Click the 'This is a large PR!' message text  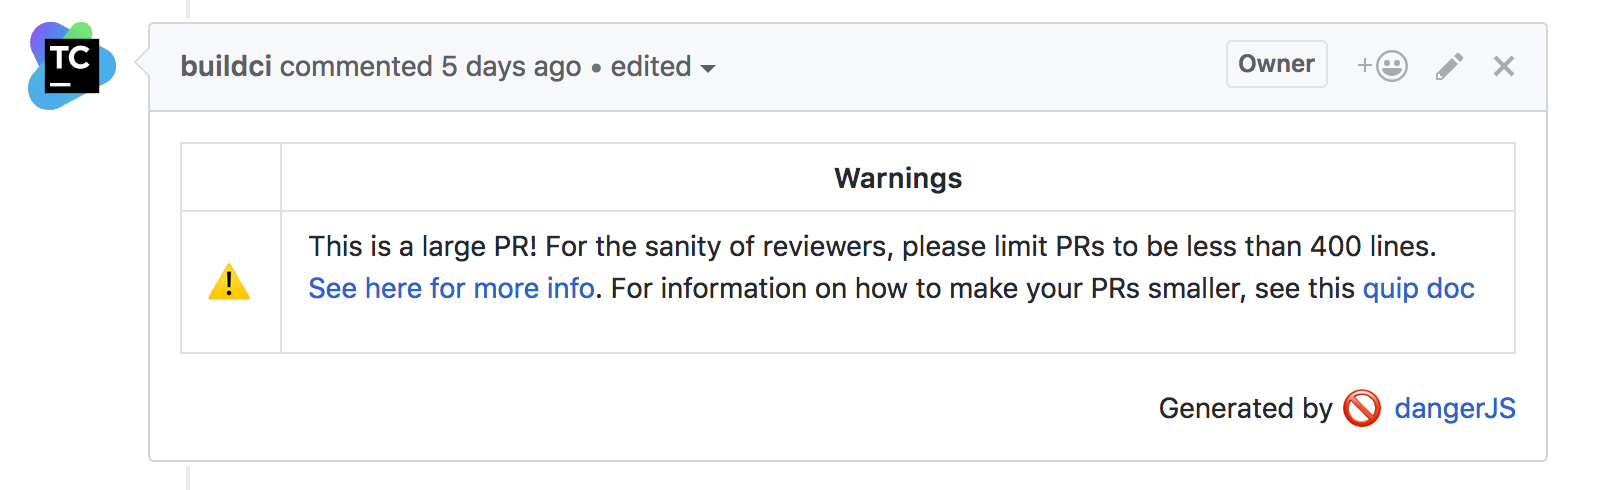(x=423, y=246)
